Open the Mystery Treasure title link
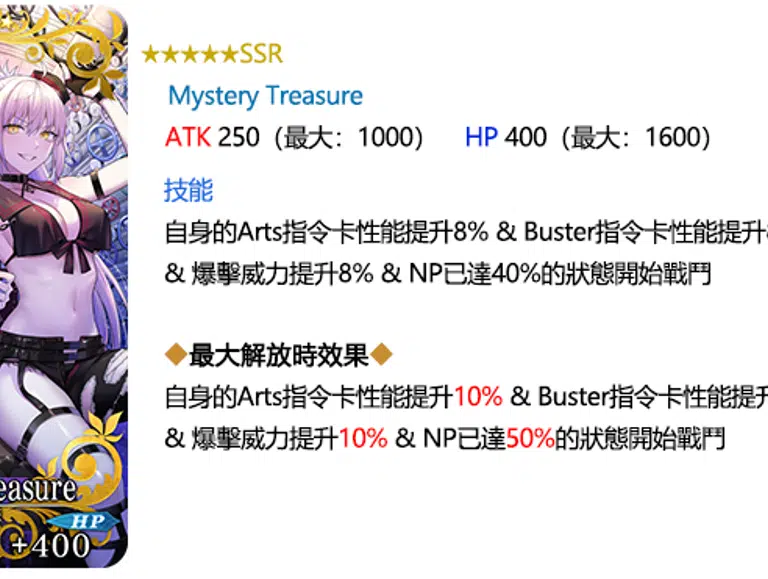 pyautogui.click(x=265, y=96)
